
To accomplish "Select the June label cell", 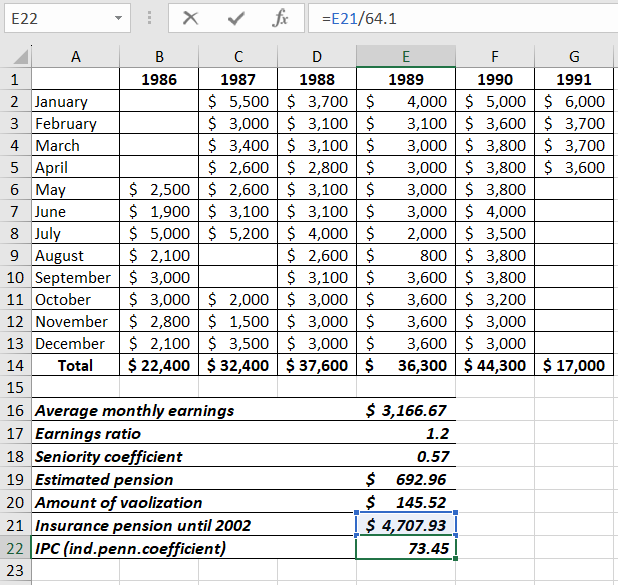I will point(76,212).
